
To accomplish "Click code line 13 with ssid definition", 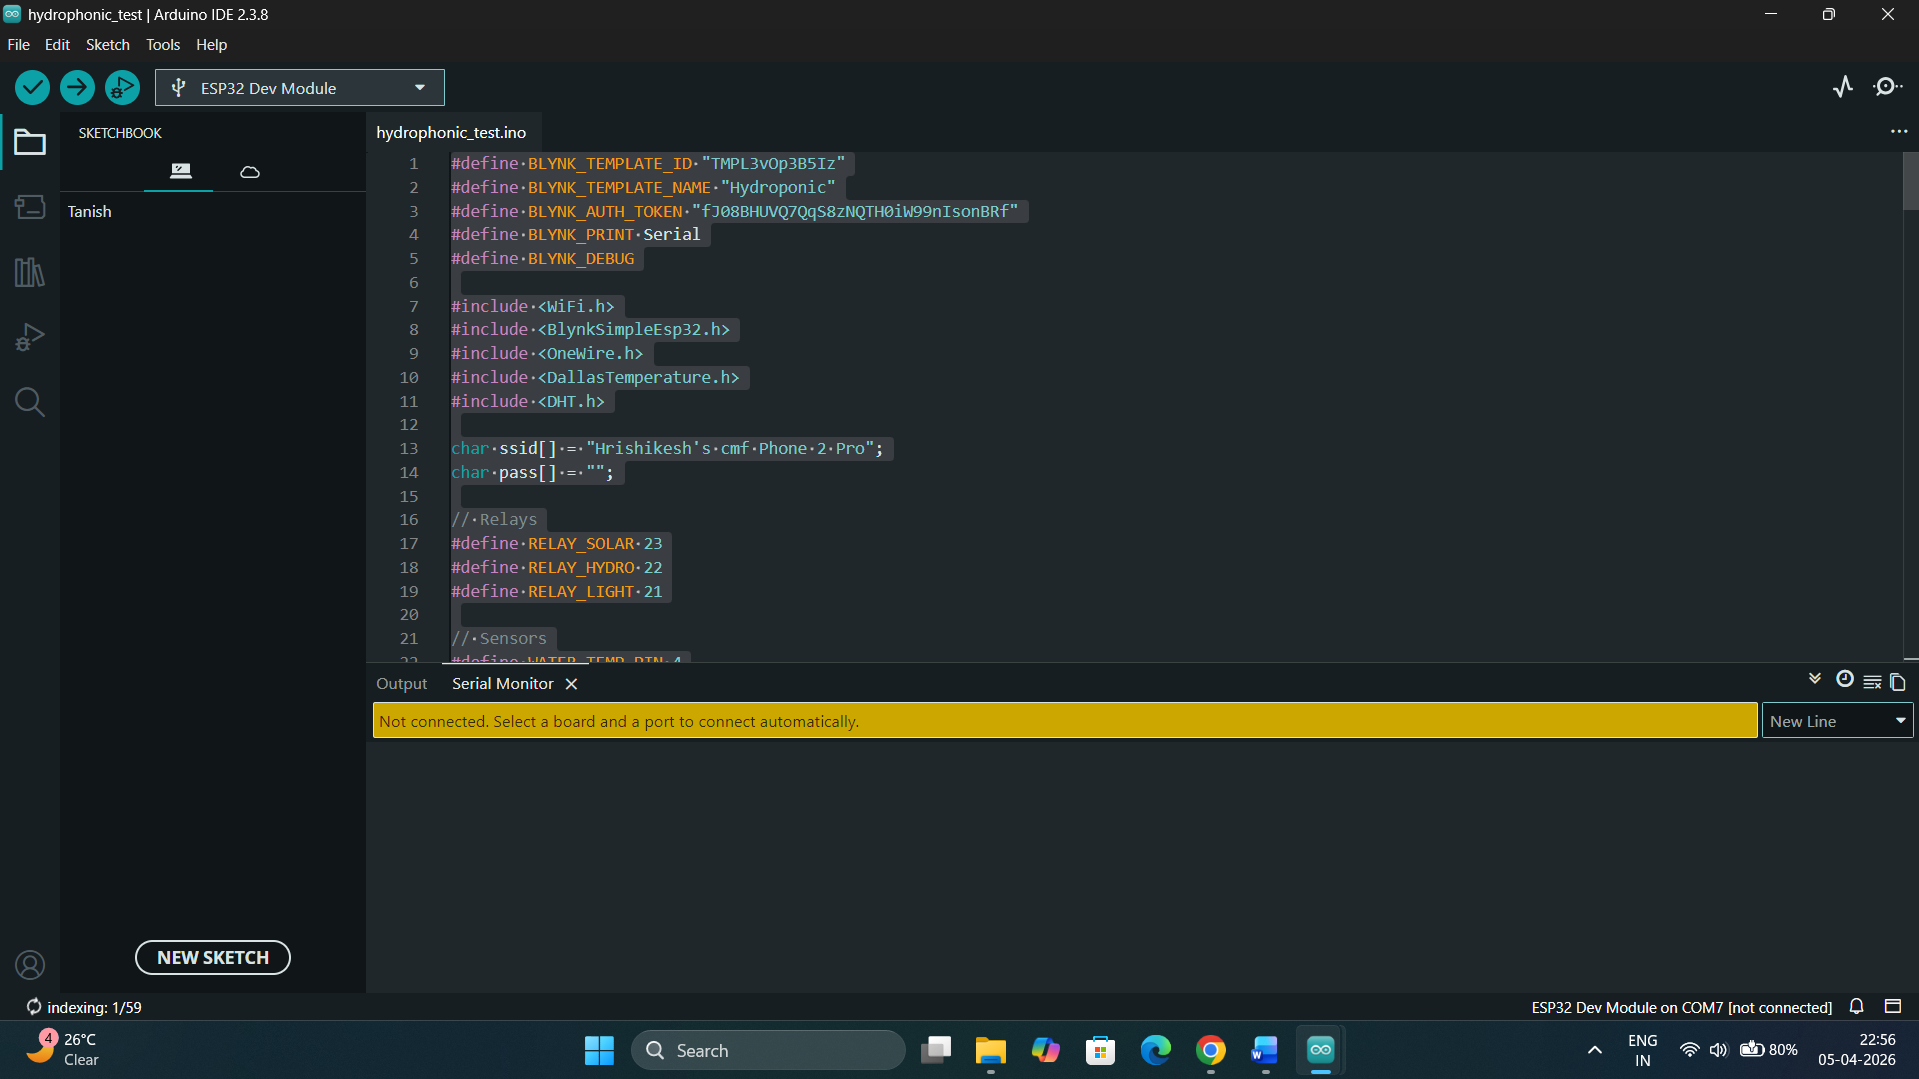I will coord(668,449).
